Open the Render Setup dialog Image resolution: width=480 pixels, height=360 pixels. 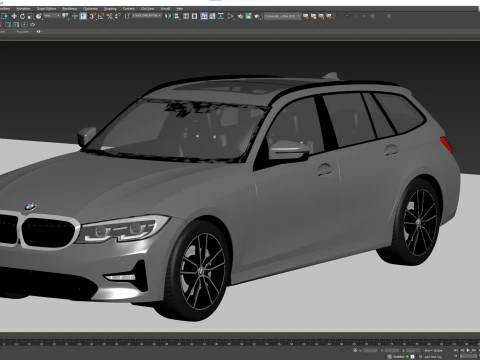pos(240,16)
